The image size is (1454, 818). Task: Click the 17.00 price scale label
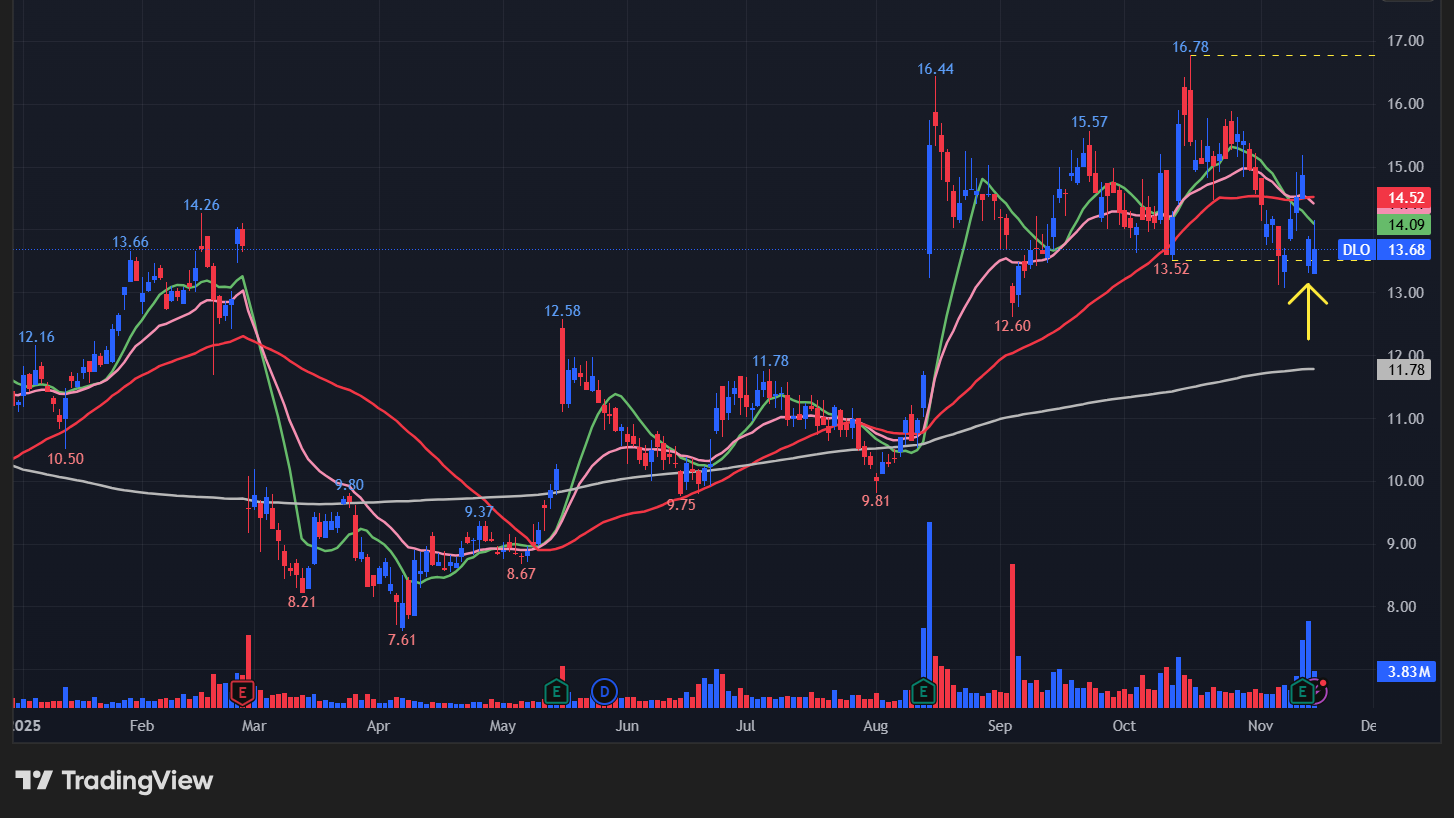coord(1405,41)
